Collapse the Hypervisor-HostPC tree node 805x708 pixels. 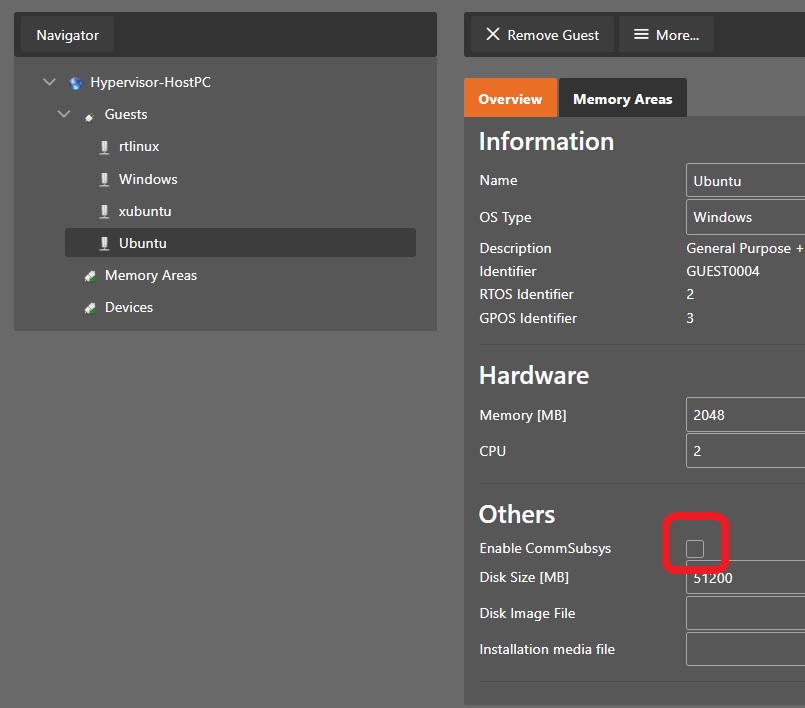(x=49, y=83)
